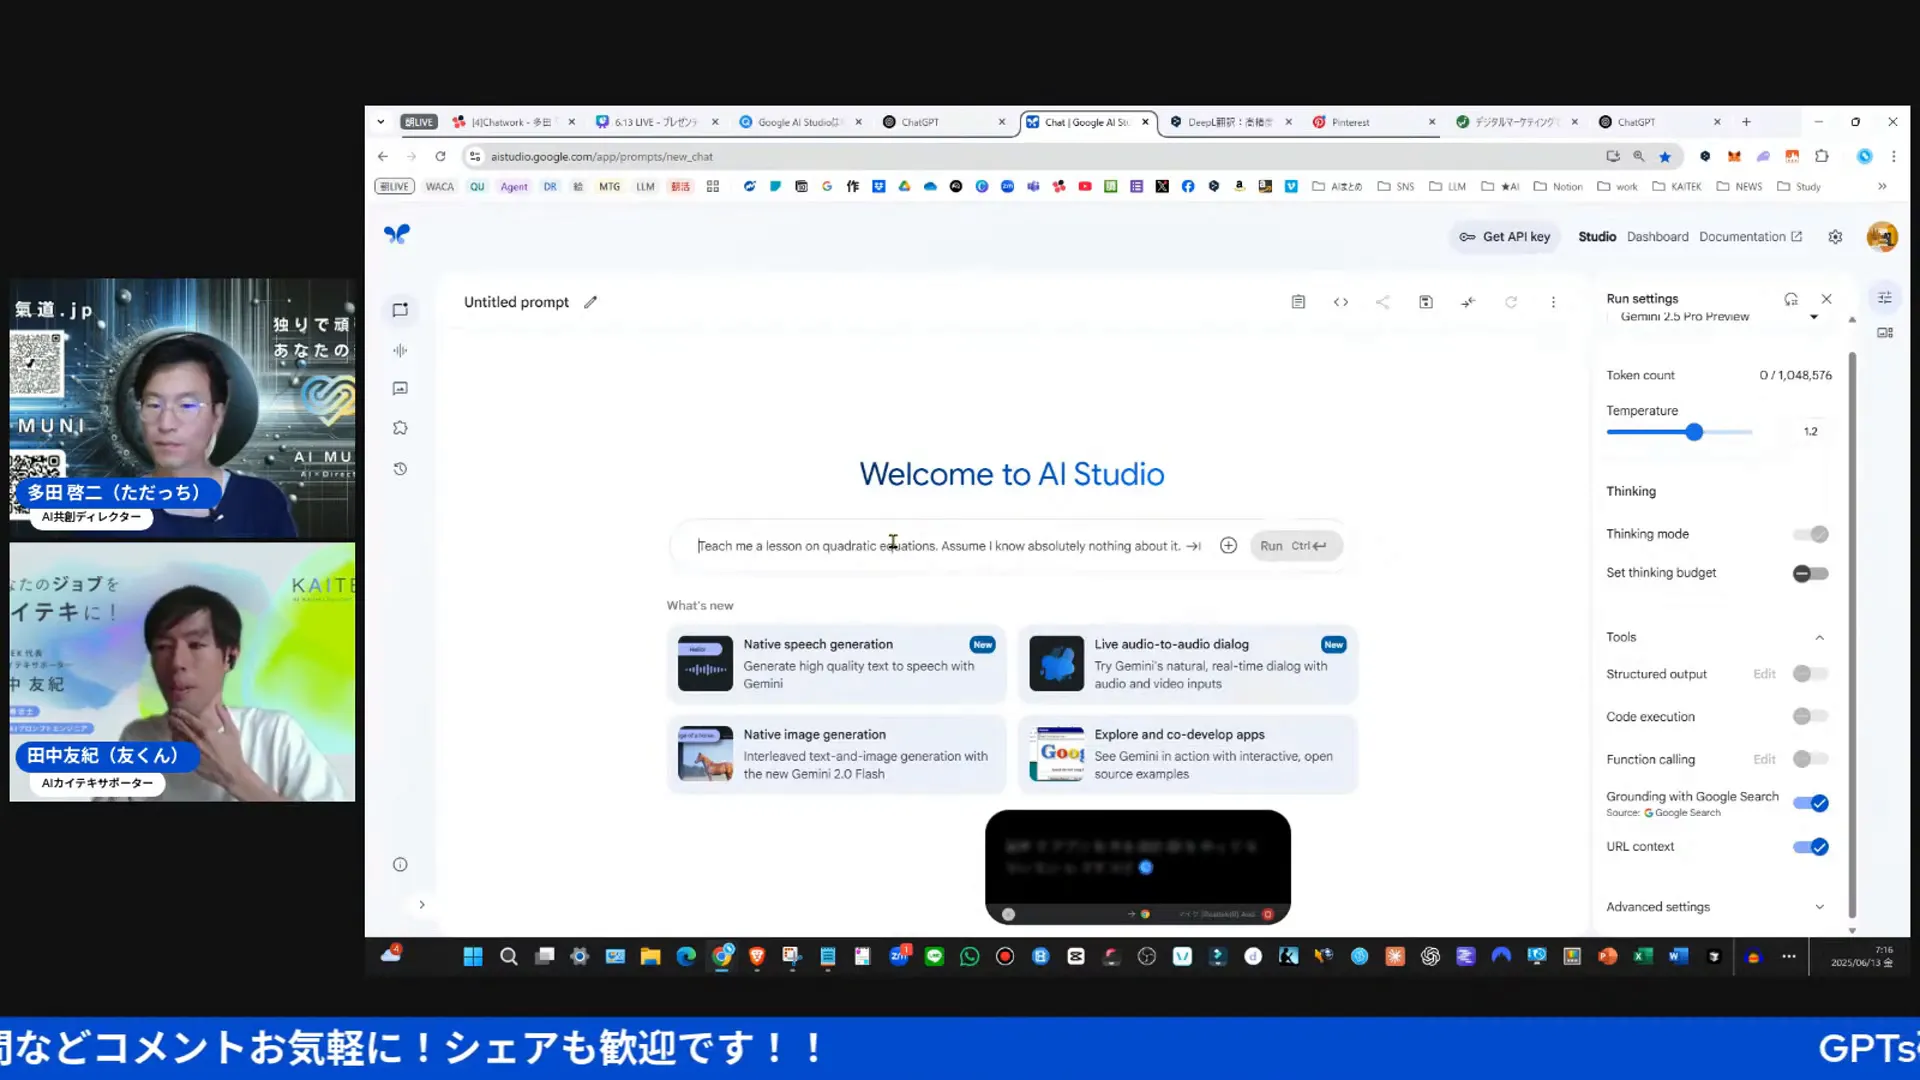Toggle Thinking mode switch

coord(1811,534)
